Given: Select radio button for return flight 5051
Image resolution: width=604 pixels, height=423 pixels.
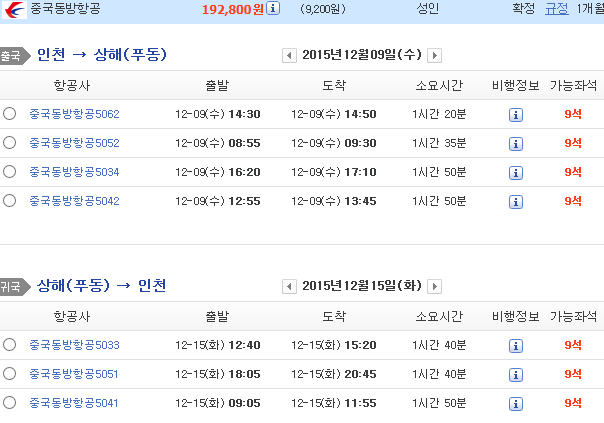Looking at the screenshot, I should (9, 373).
